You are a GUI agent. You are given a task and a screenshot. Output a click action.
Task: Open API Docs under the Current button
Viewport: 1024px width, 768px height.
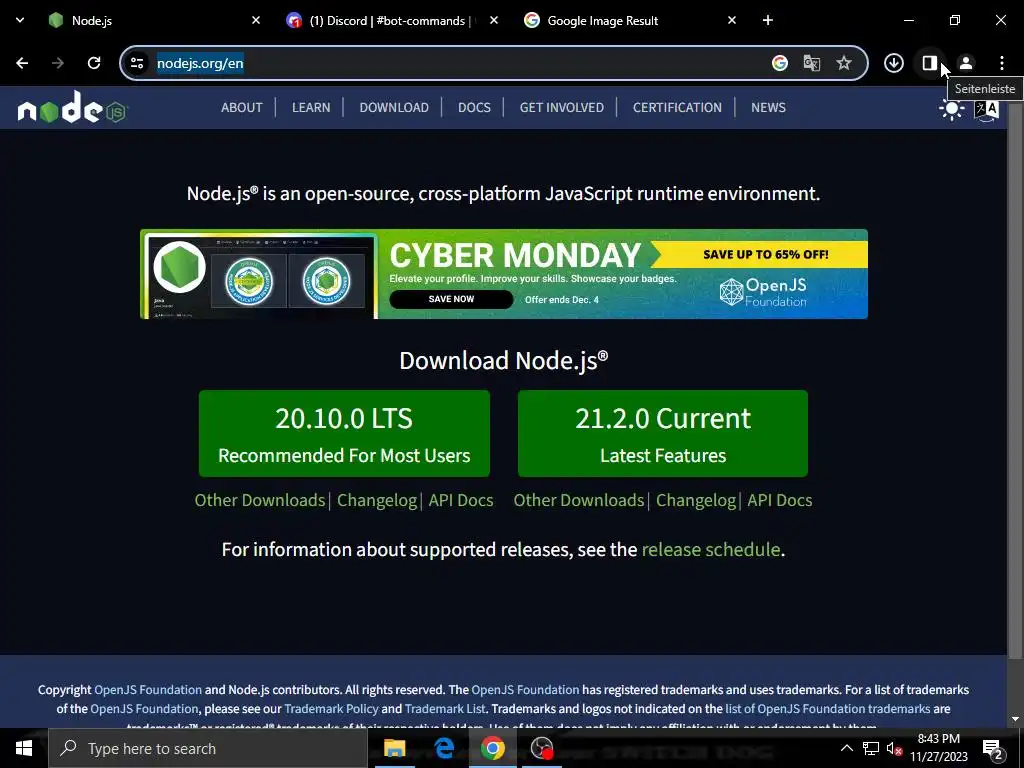click(x=780, y=500)
